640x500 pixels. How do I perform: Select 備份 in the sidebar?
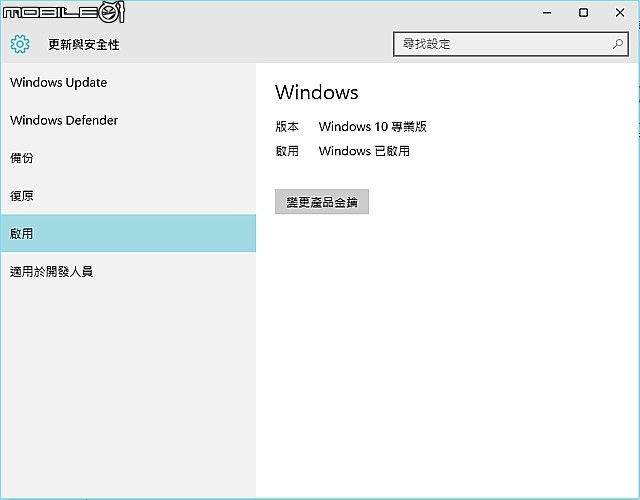click(128, 158)
